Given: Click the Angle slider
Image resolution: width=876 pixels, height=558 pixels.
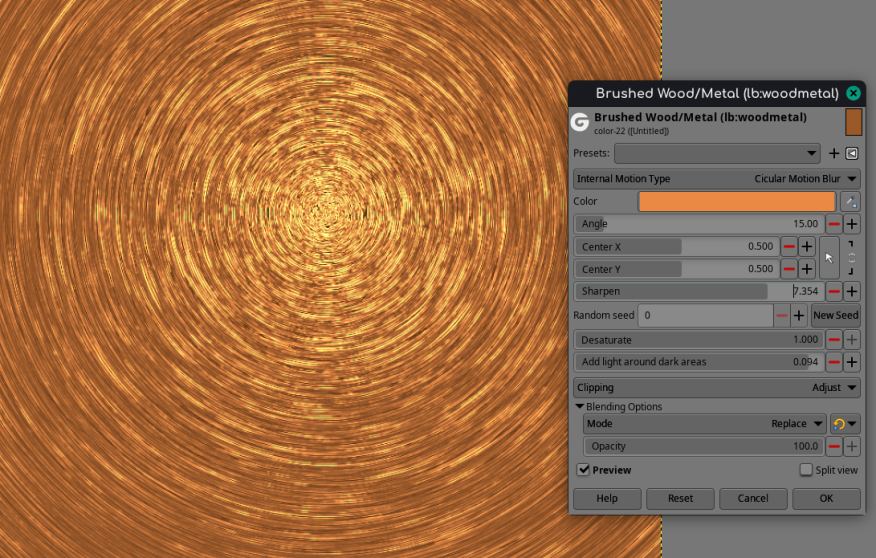Looking at the screenshot, I should [x=699, y=224].
